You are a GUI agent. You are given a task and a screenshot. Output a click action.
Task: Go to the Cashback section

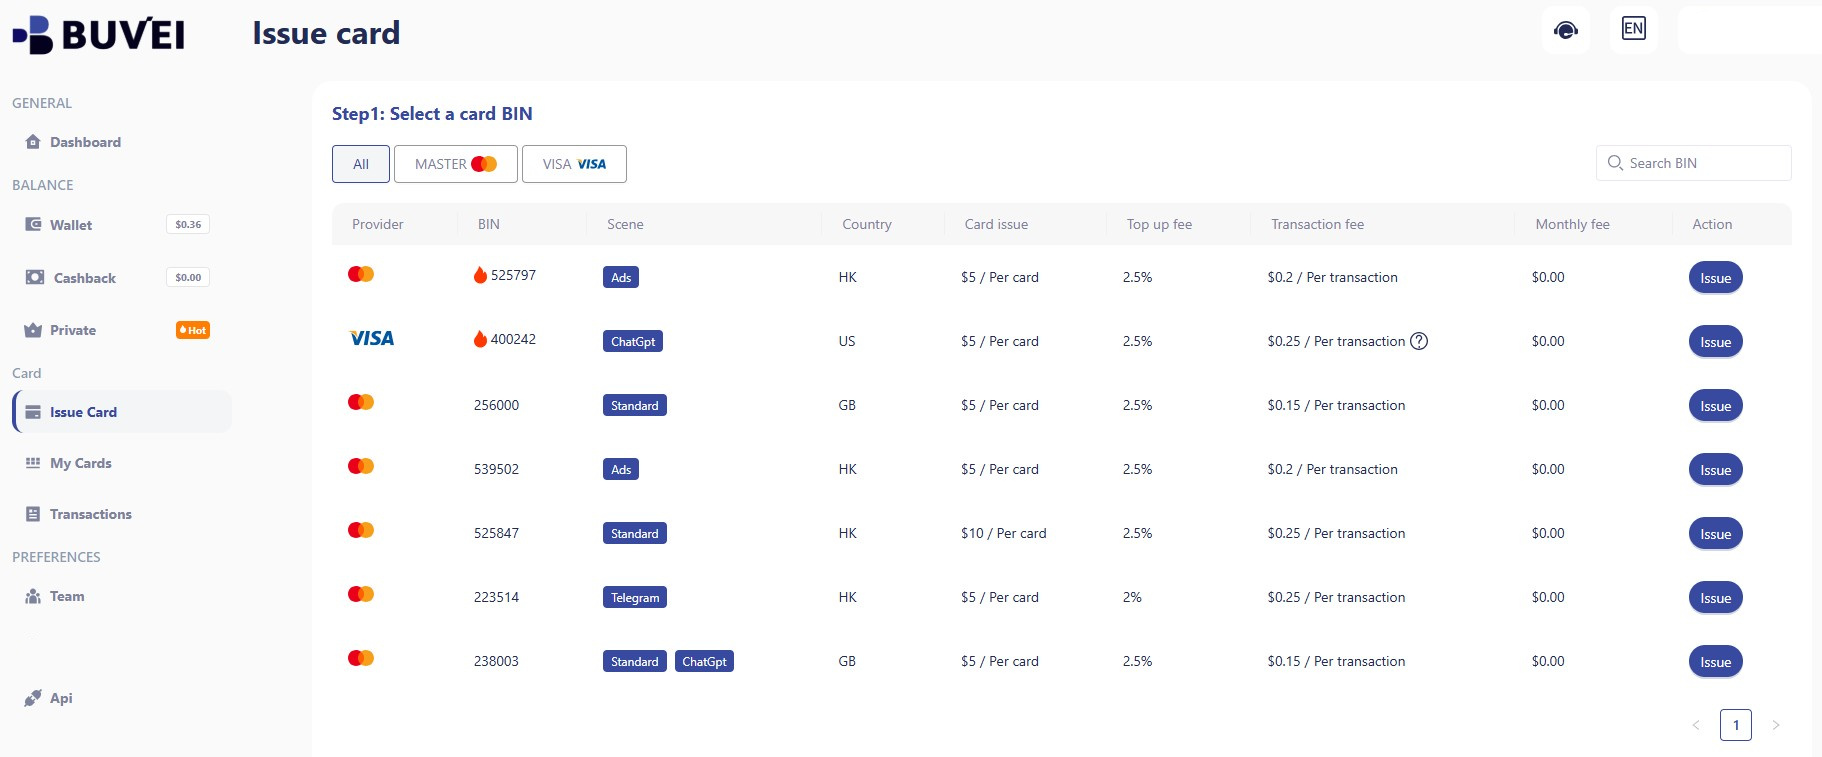(x=84, y=278)
